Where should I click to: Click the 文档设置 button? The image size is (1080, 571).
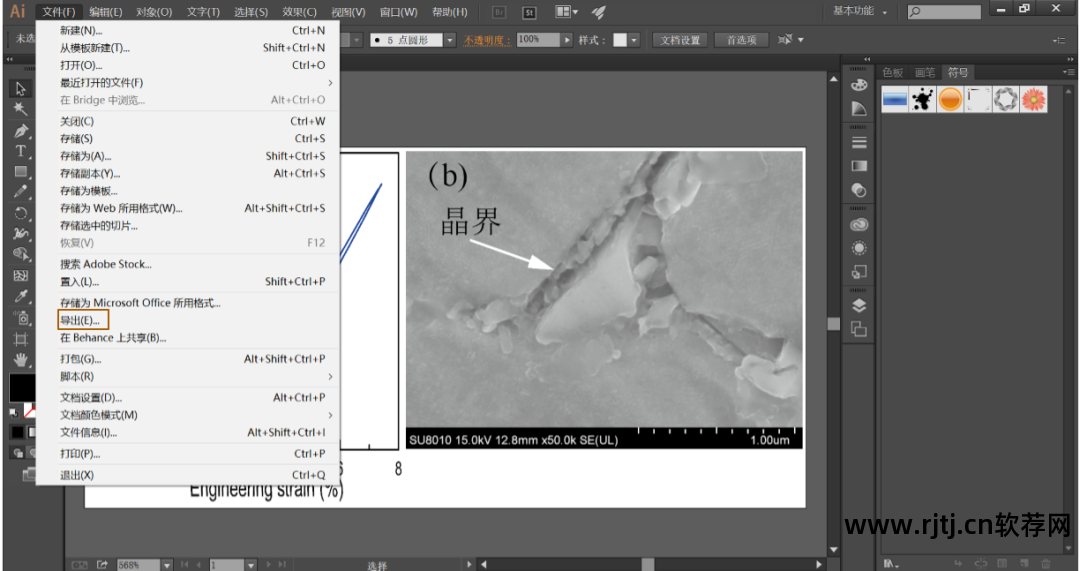[x=680, y=40]
